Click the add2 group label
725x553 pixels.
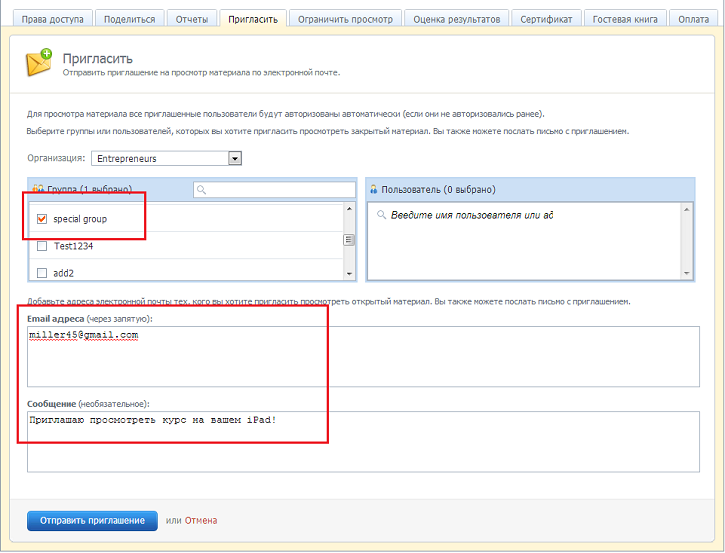[63, 273]
